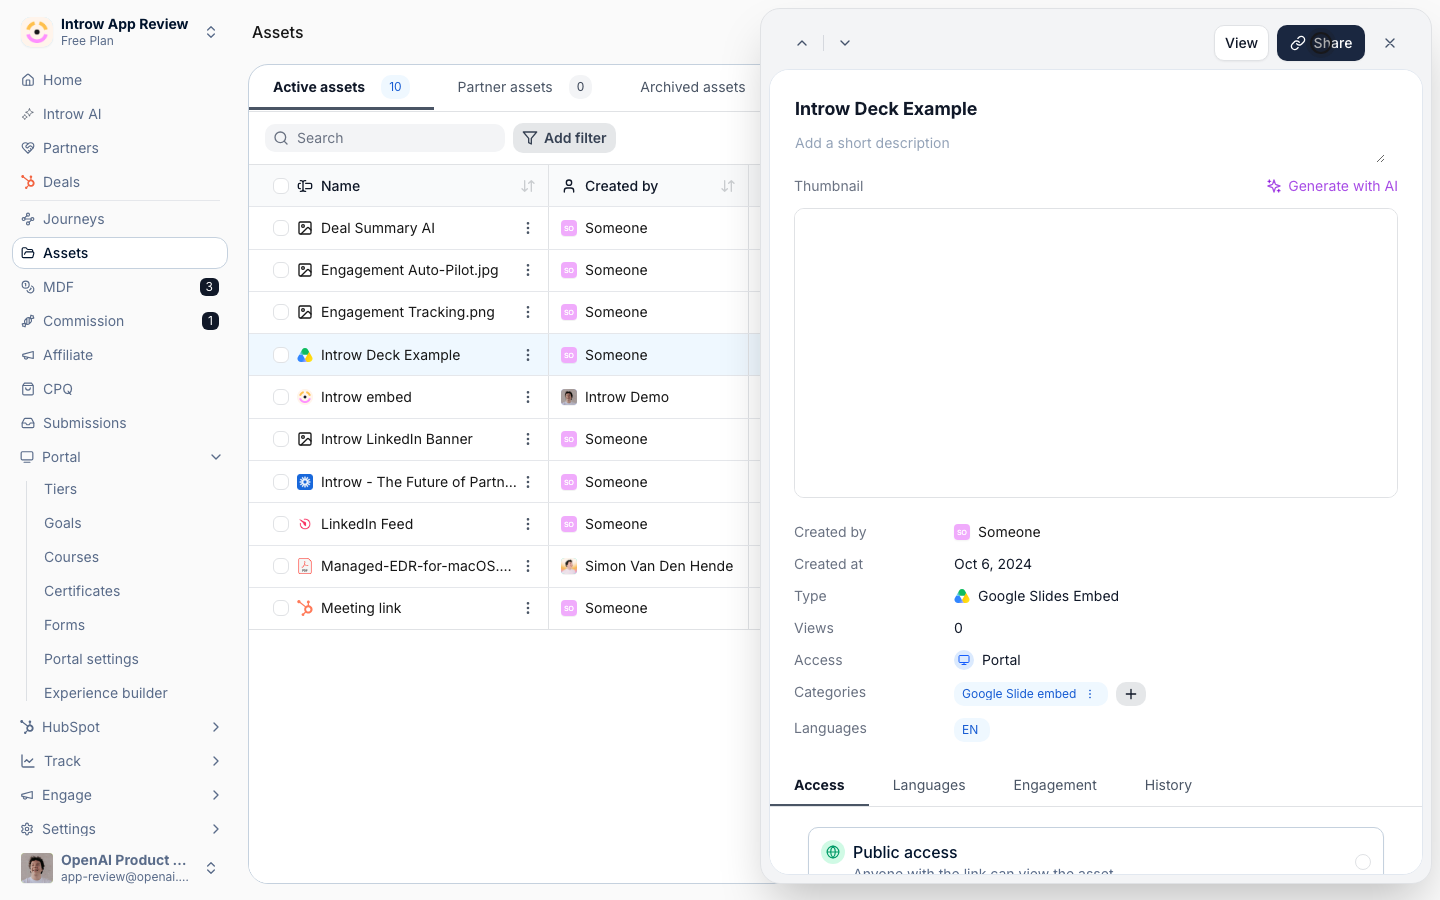Add a category with plus button
1440x900 pixels.
tap(1131, 694)
